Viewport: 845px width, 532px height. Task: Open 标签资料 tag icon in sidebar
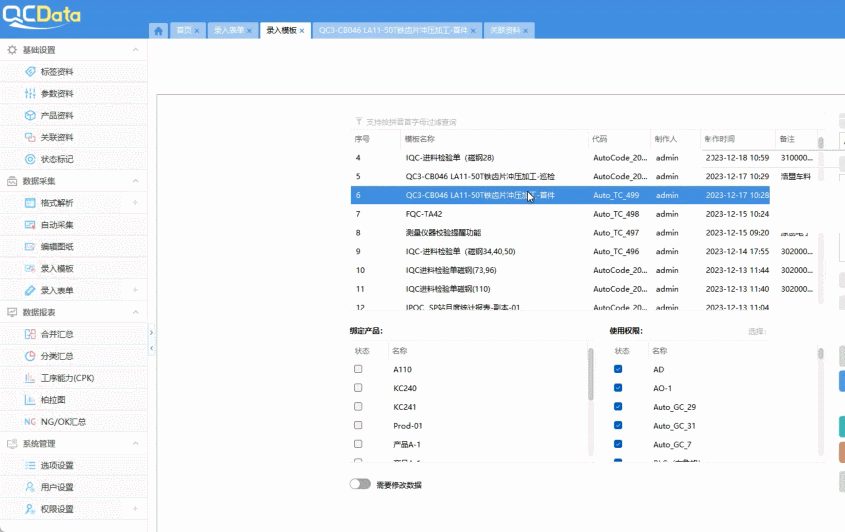pyautogui.click(x=30, y=72)
